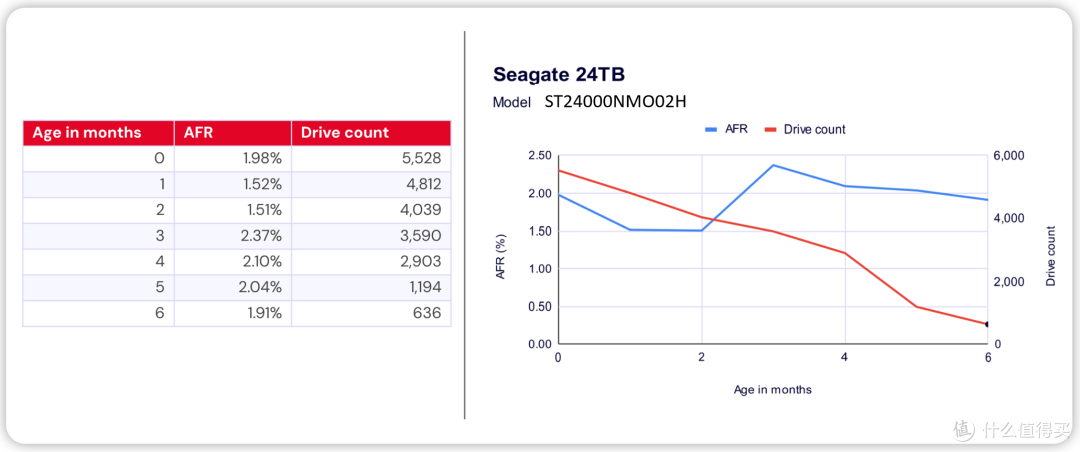This screenshot has height=452, width=1080.
Task: Select the AFR table column header
Action: tap(233, 133)
